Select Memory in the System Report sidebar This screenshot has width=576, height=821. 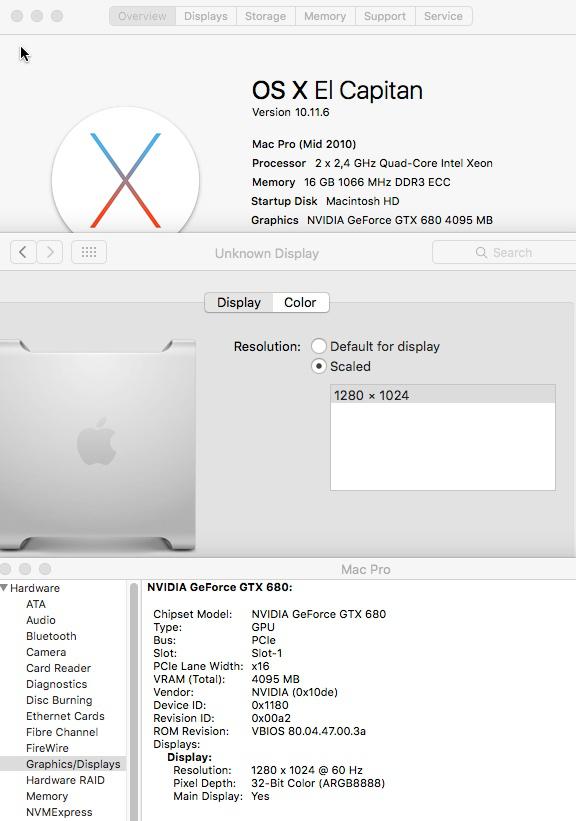47,796
